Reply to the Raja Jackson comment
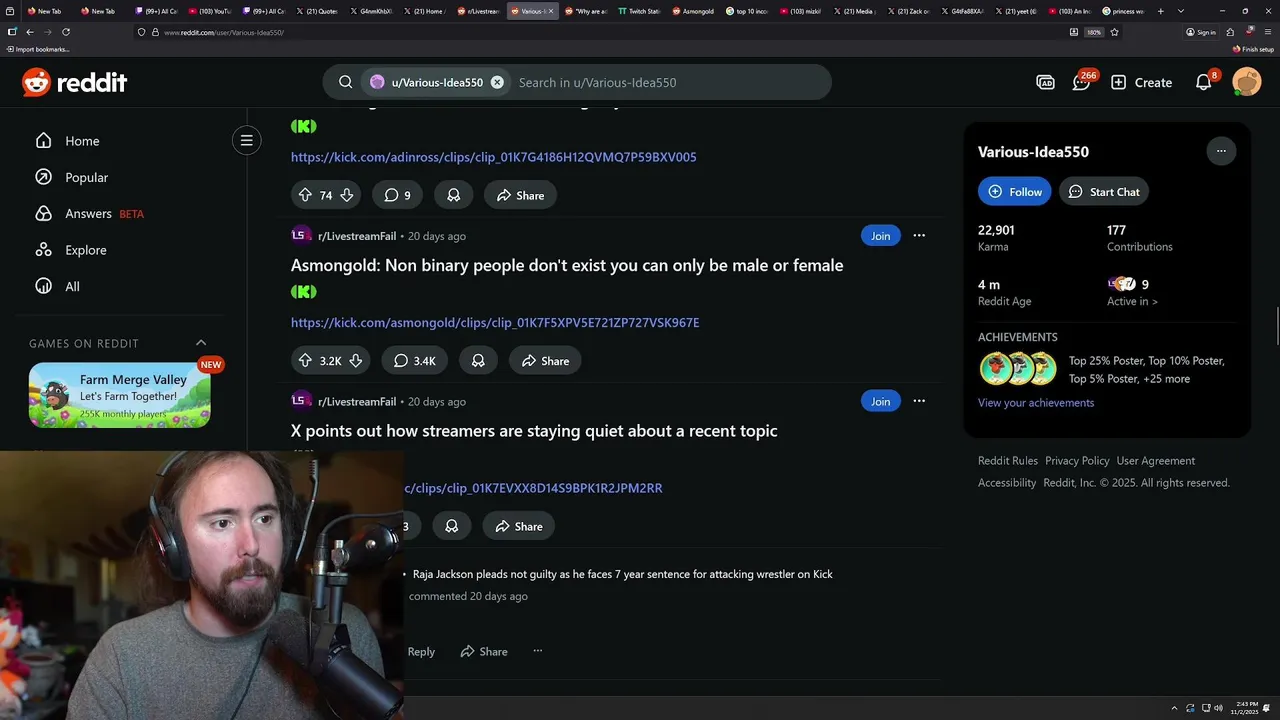Screen dimensions: 1280x720 click(x=421, y=652)
